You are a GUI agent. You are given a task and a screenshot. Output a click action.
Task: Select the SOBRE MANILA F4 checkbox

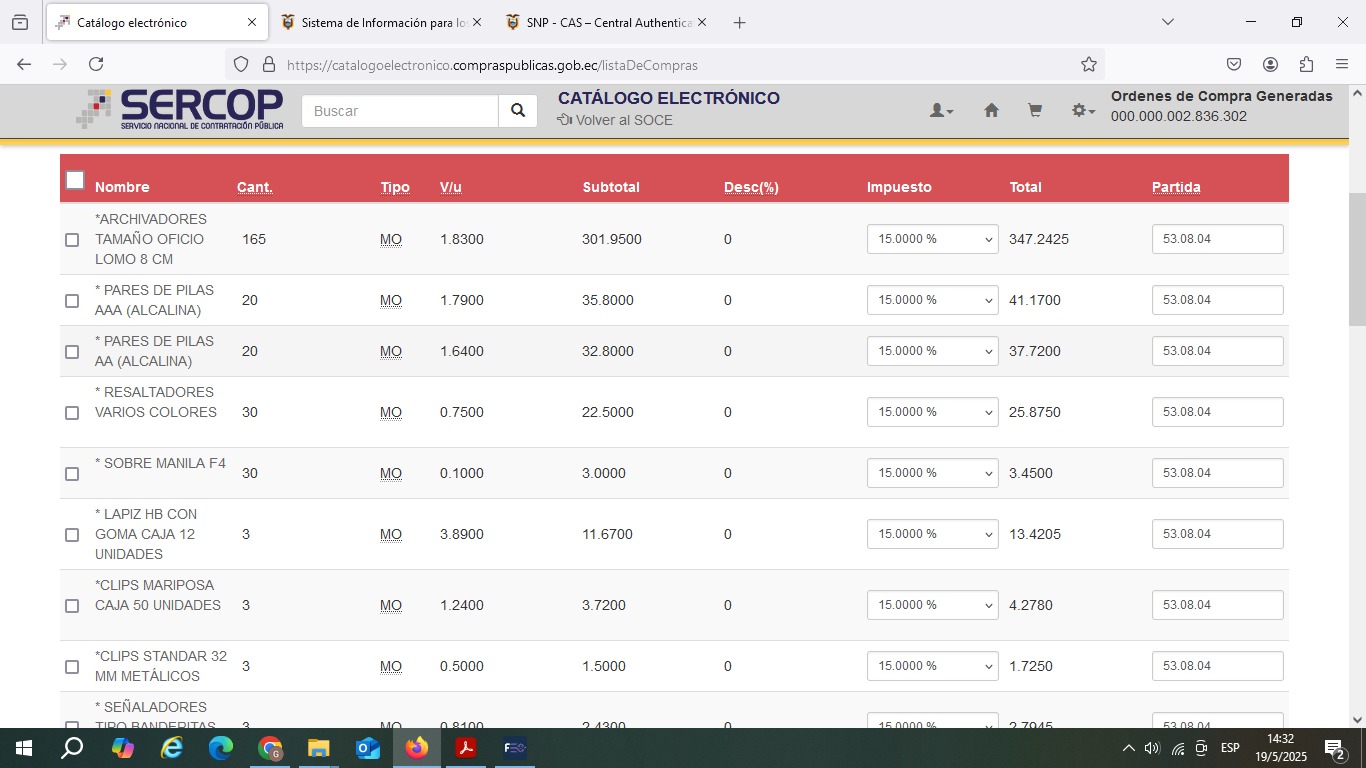pyautogui.click(x=72, y=474)
